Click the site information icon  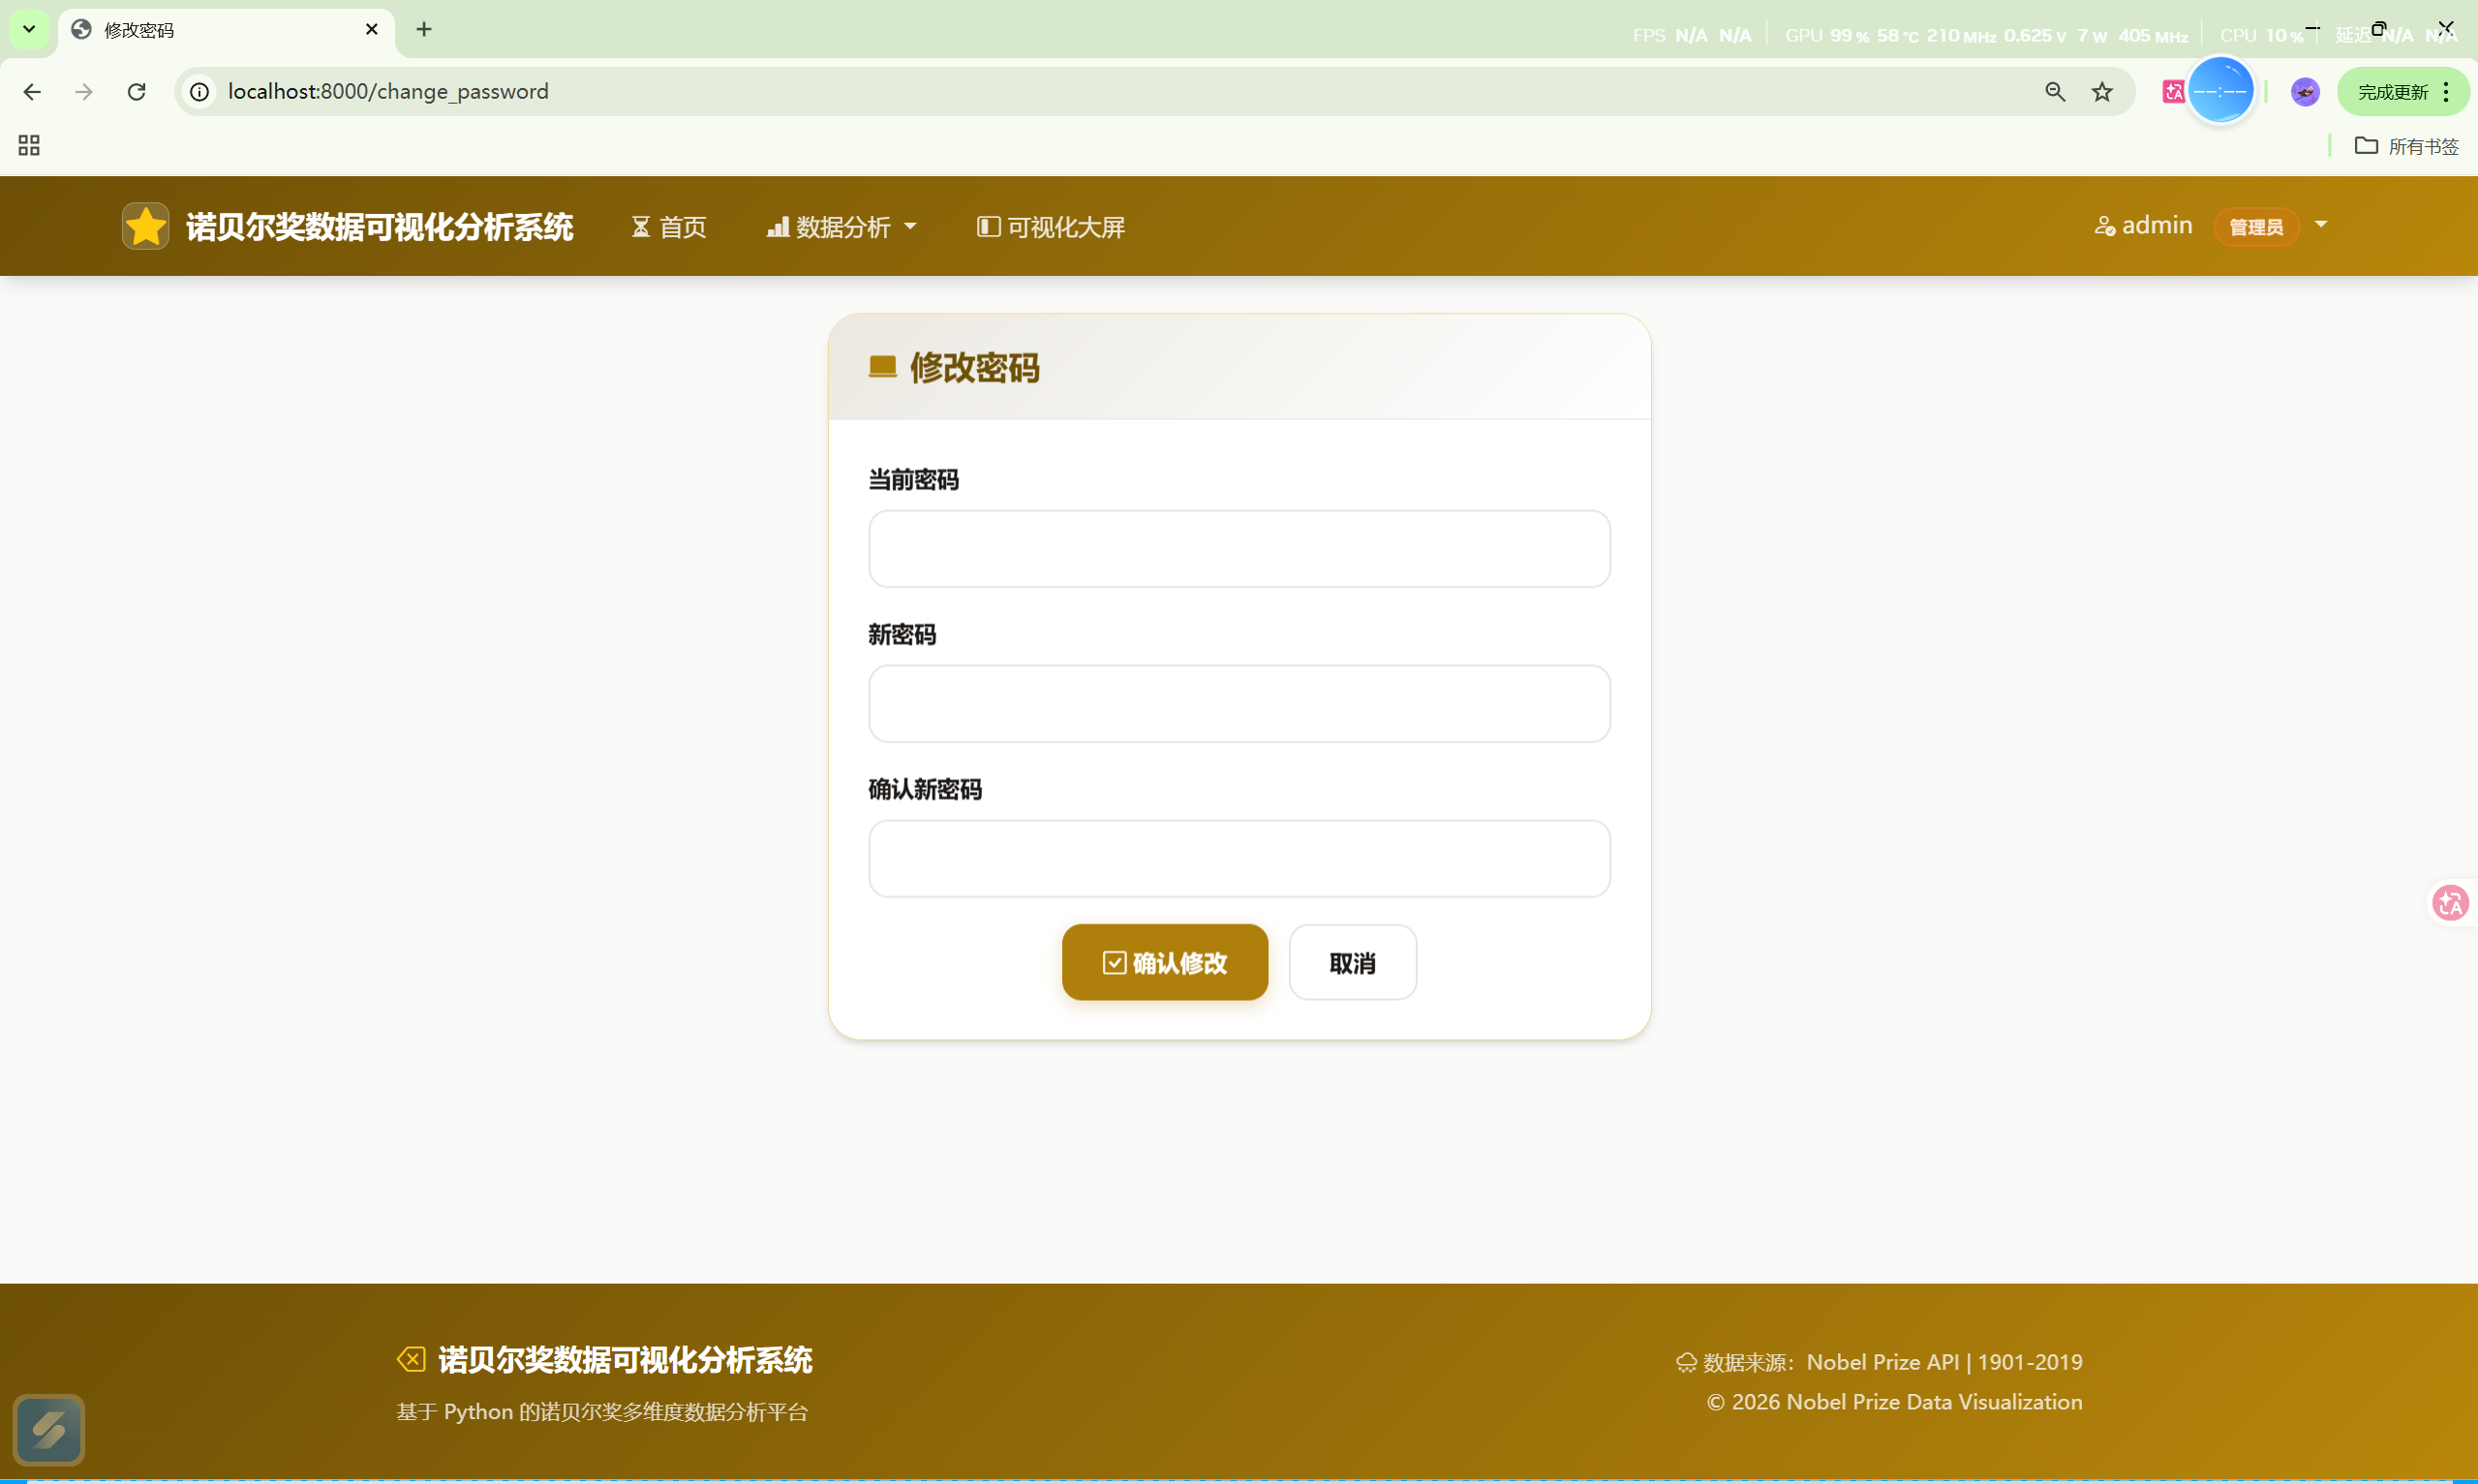pyautogui.click(x=200, y=92)
